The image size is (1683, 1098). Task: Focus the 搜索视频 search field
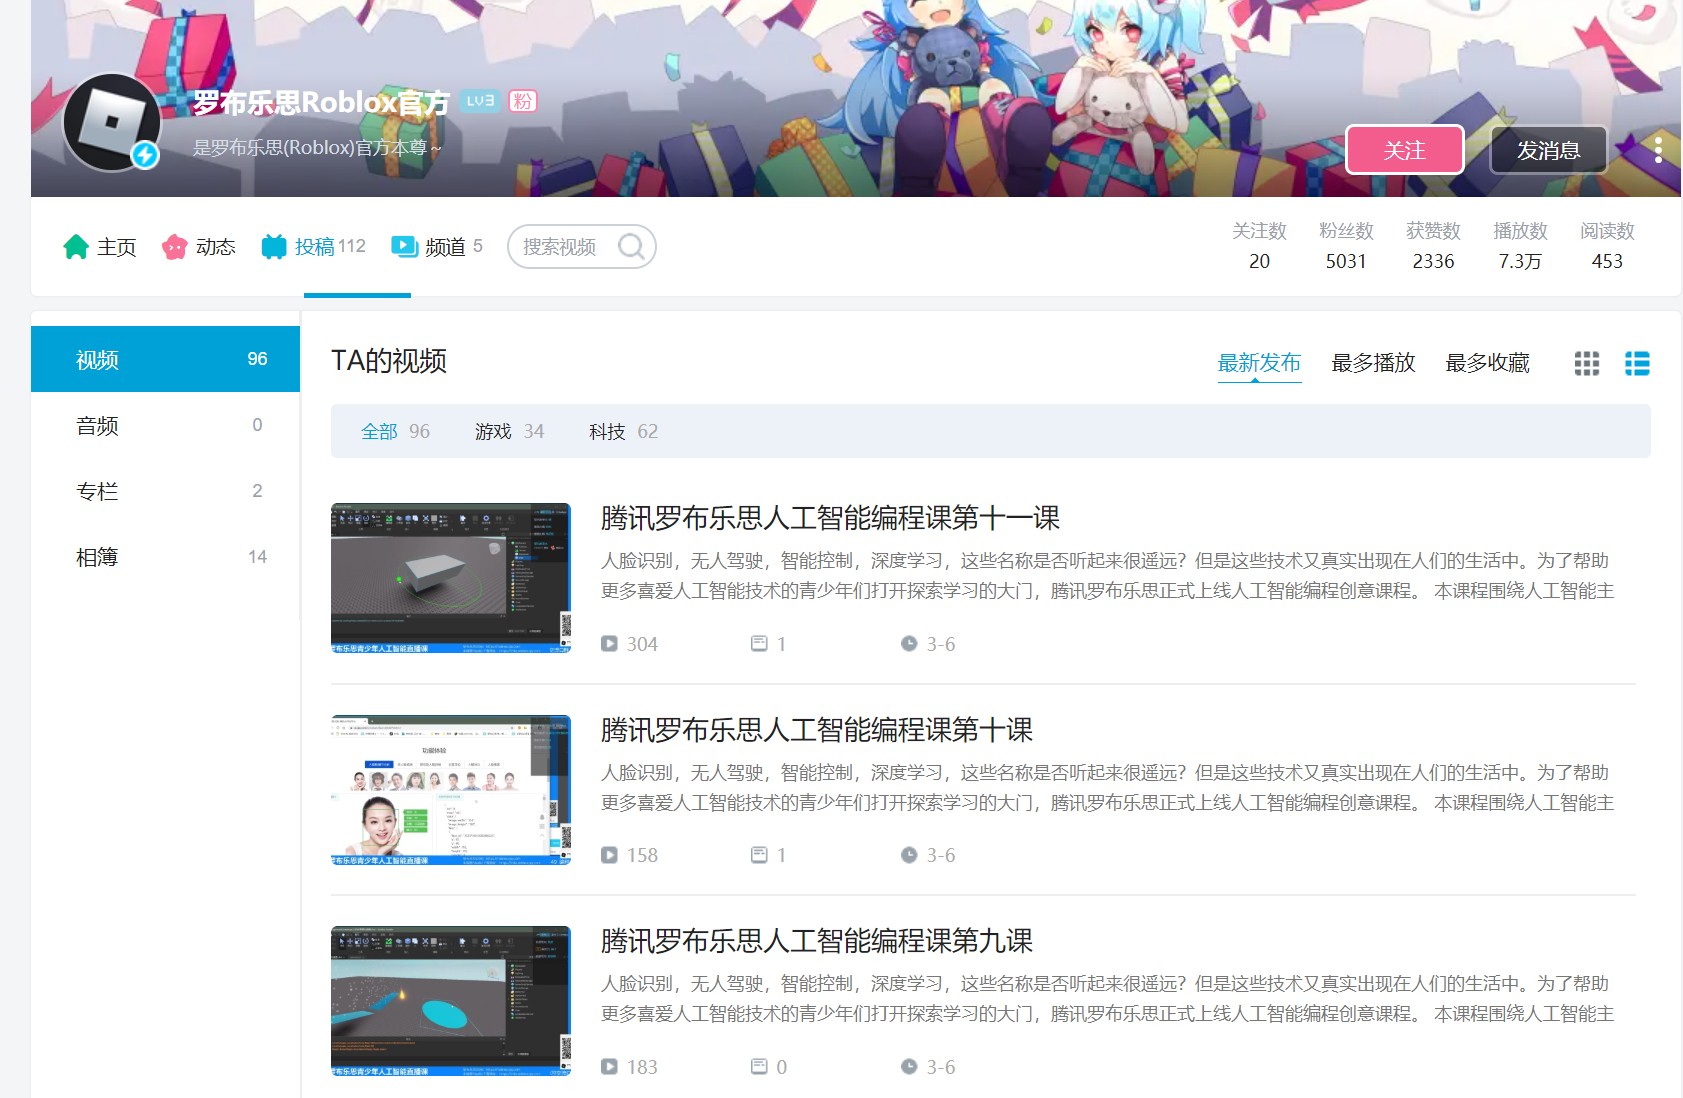(560, 247)
